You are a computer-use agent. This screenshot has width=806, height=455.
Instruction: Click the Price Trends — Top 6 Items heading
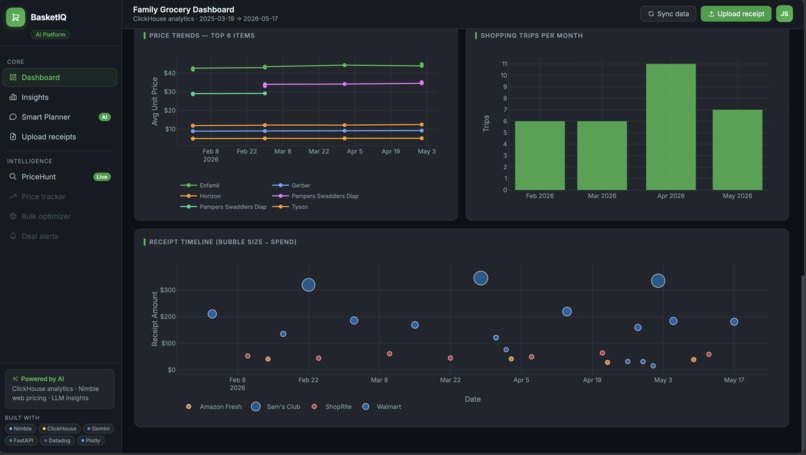202,35
